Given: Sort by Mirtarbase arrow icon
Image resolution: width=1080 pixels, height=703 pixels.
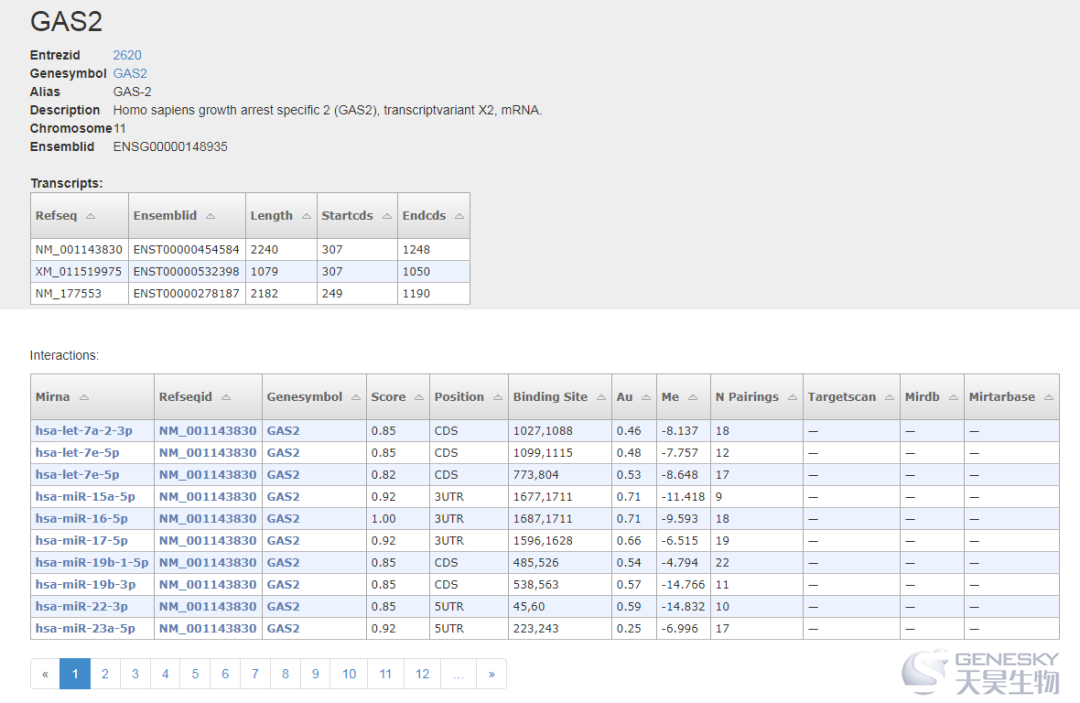Looking at the screenshot, I should (1048, 397).
